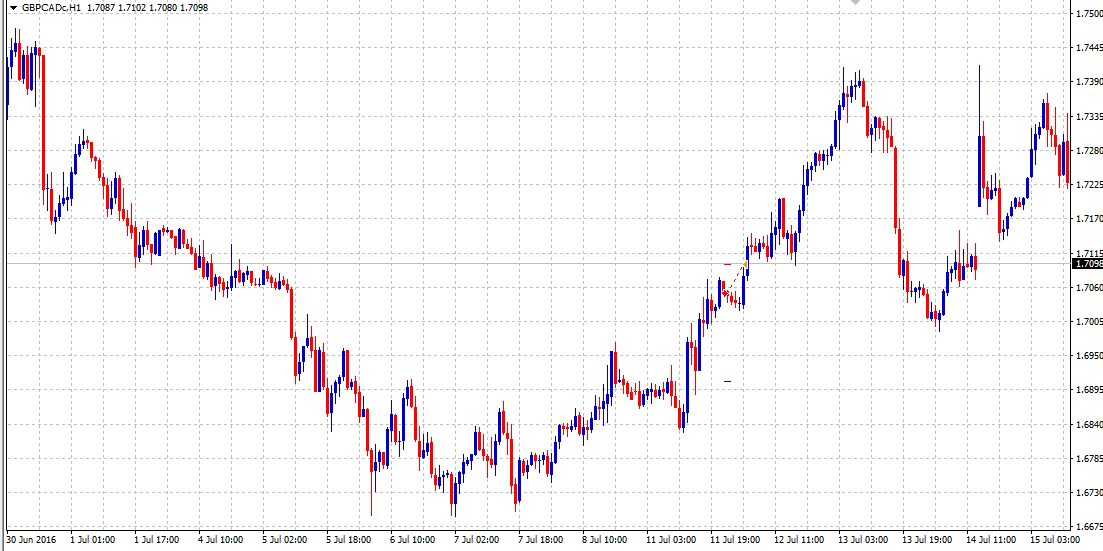Click the gold trade close arrow marker
This screenshot has height=551, width=1103.
tap(745, 265)
